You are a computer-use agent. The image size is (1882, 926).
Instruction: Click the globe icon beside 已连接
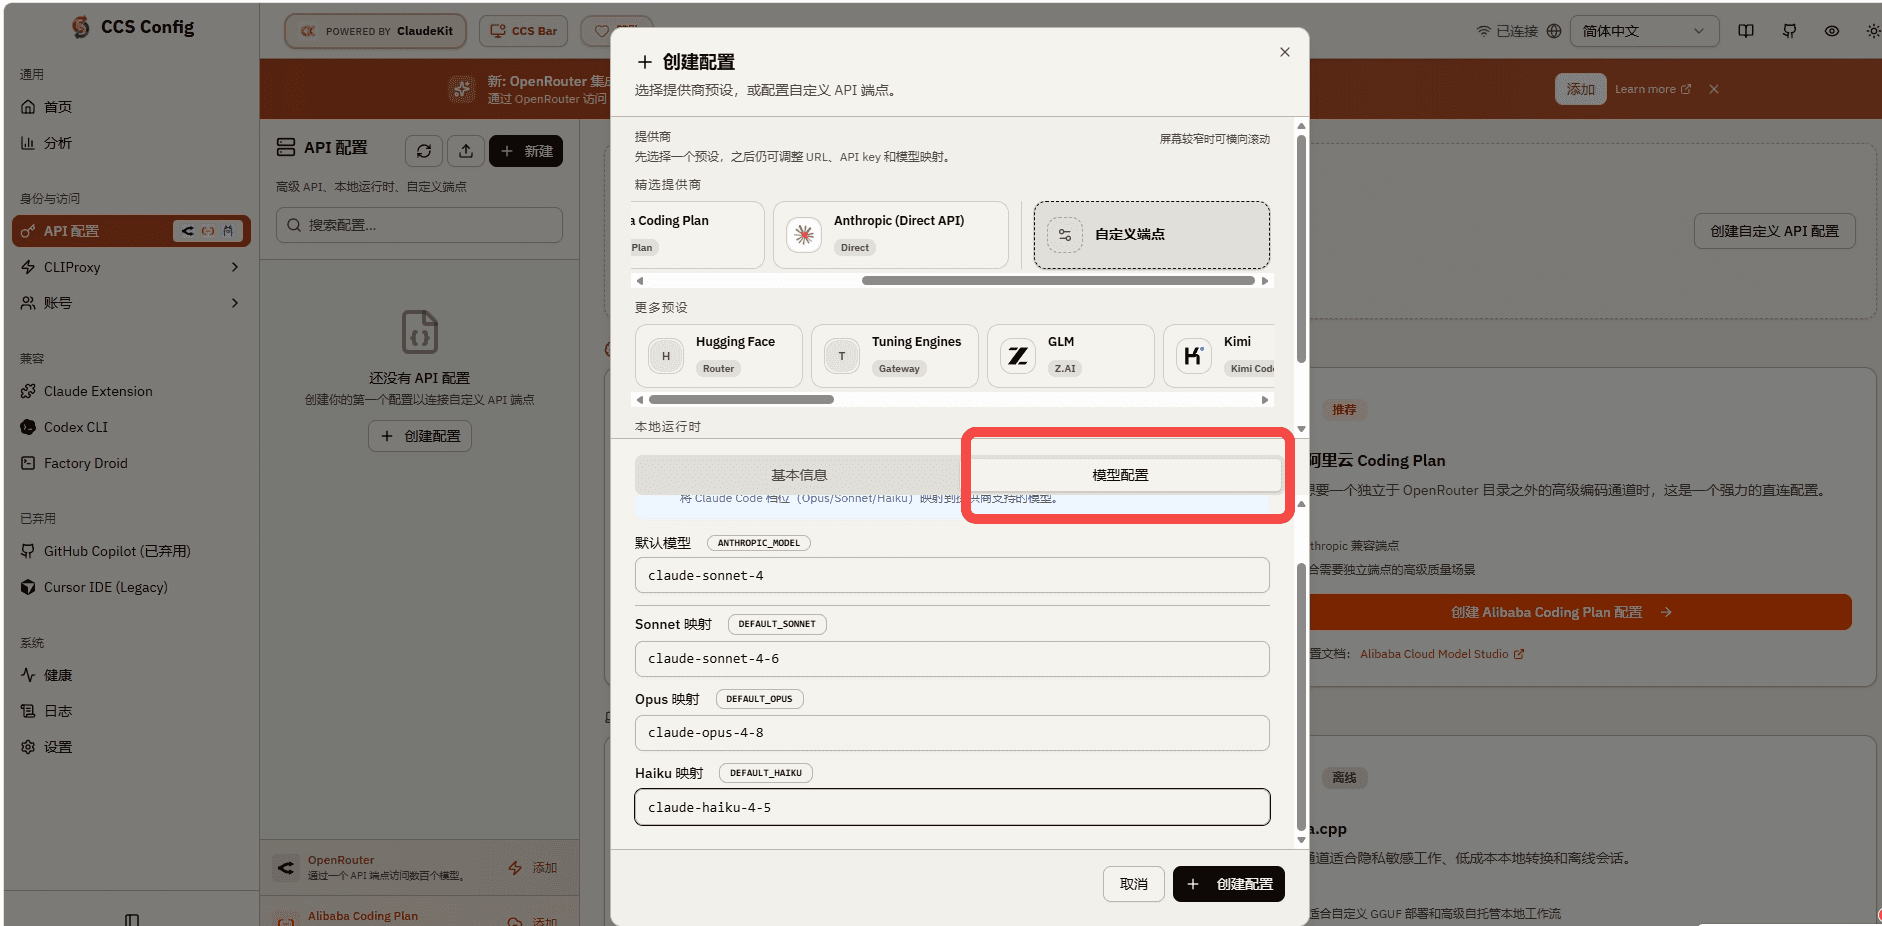[1554, 31]
